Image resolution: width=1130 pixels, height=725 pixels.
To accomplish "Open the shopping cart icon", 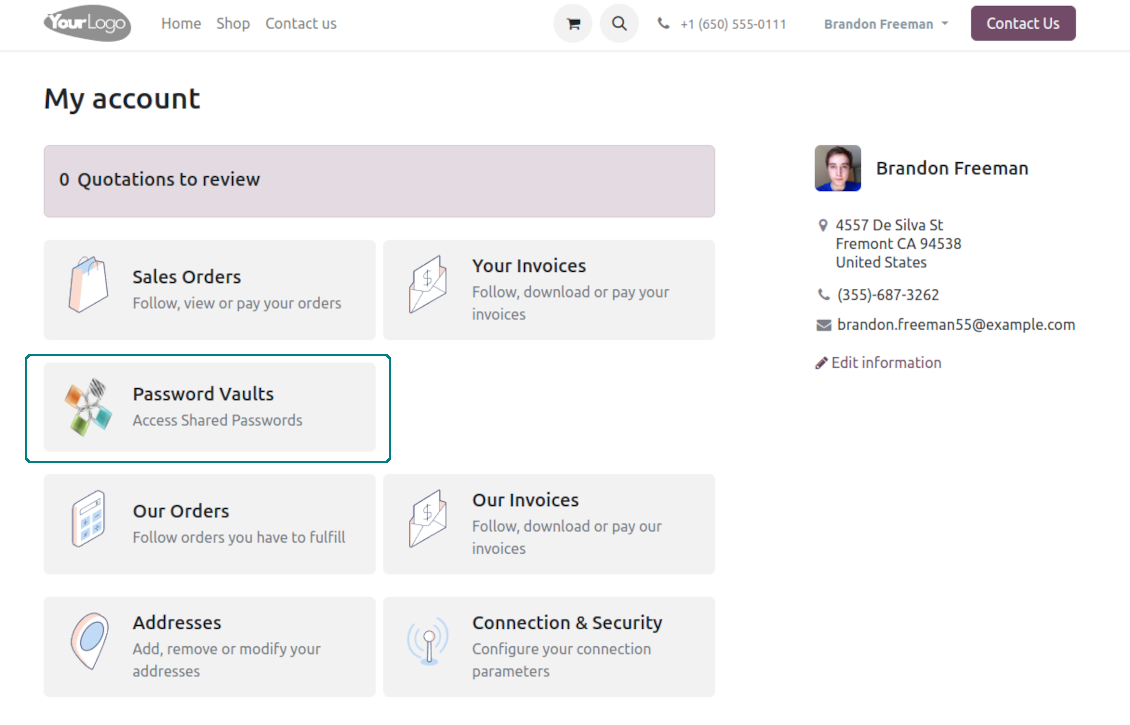I will coord(573,24).
